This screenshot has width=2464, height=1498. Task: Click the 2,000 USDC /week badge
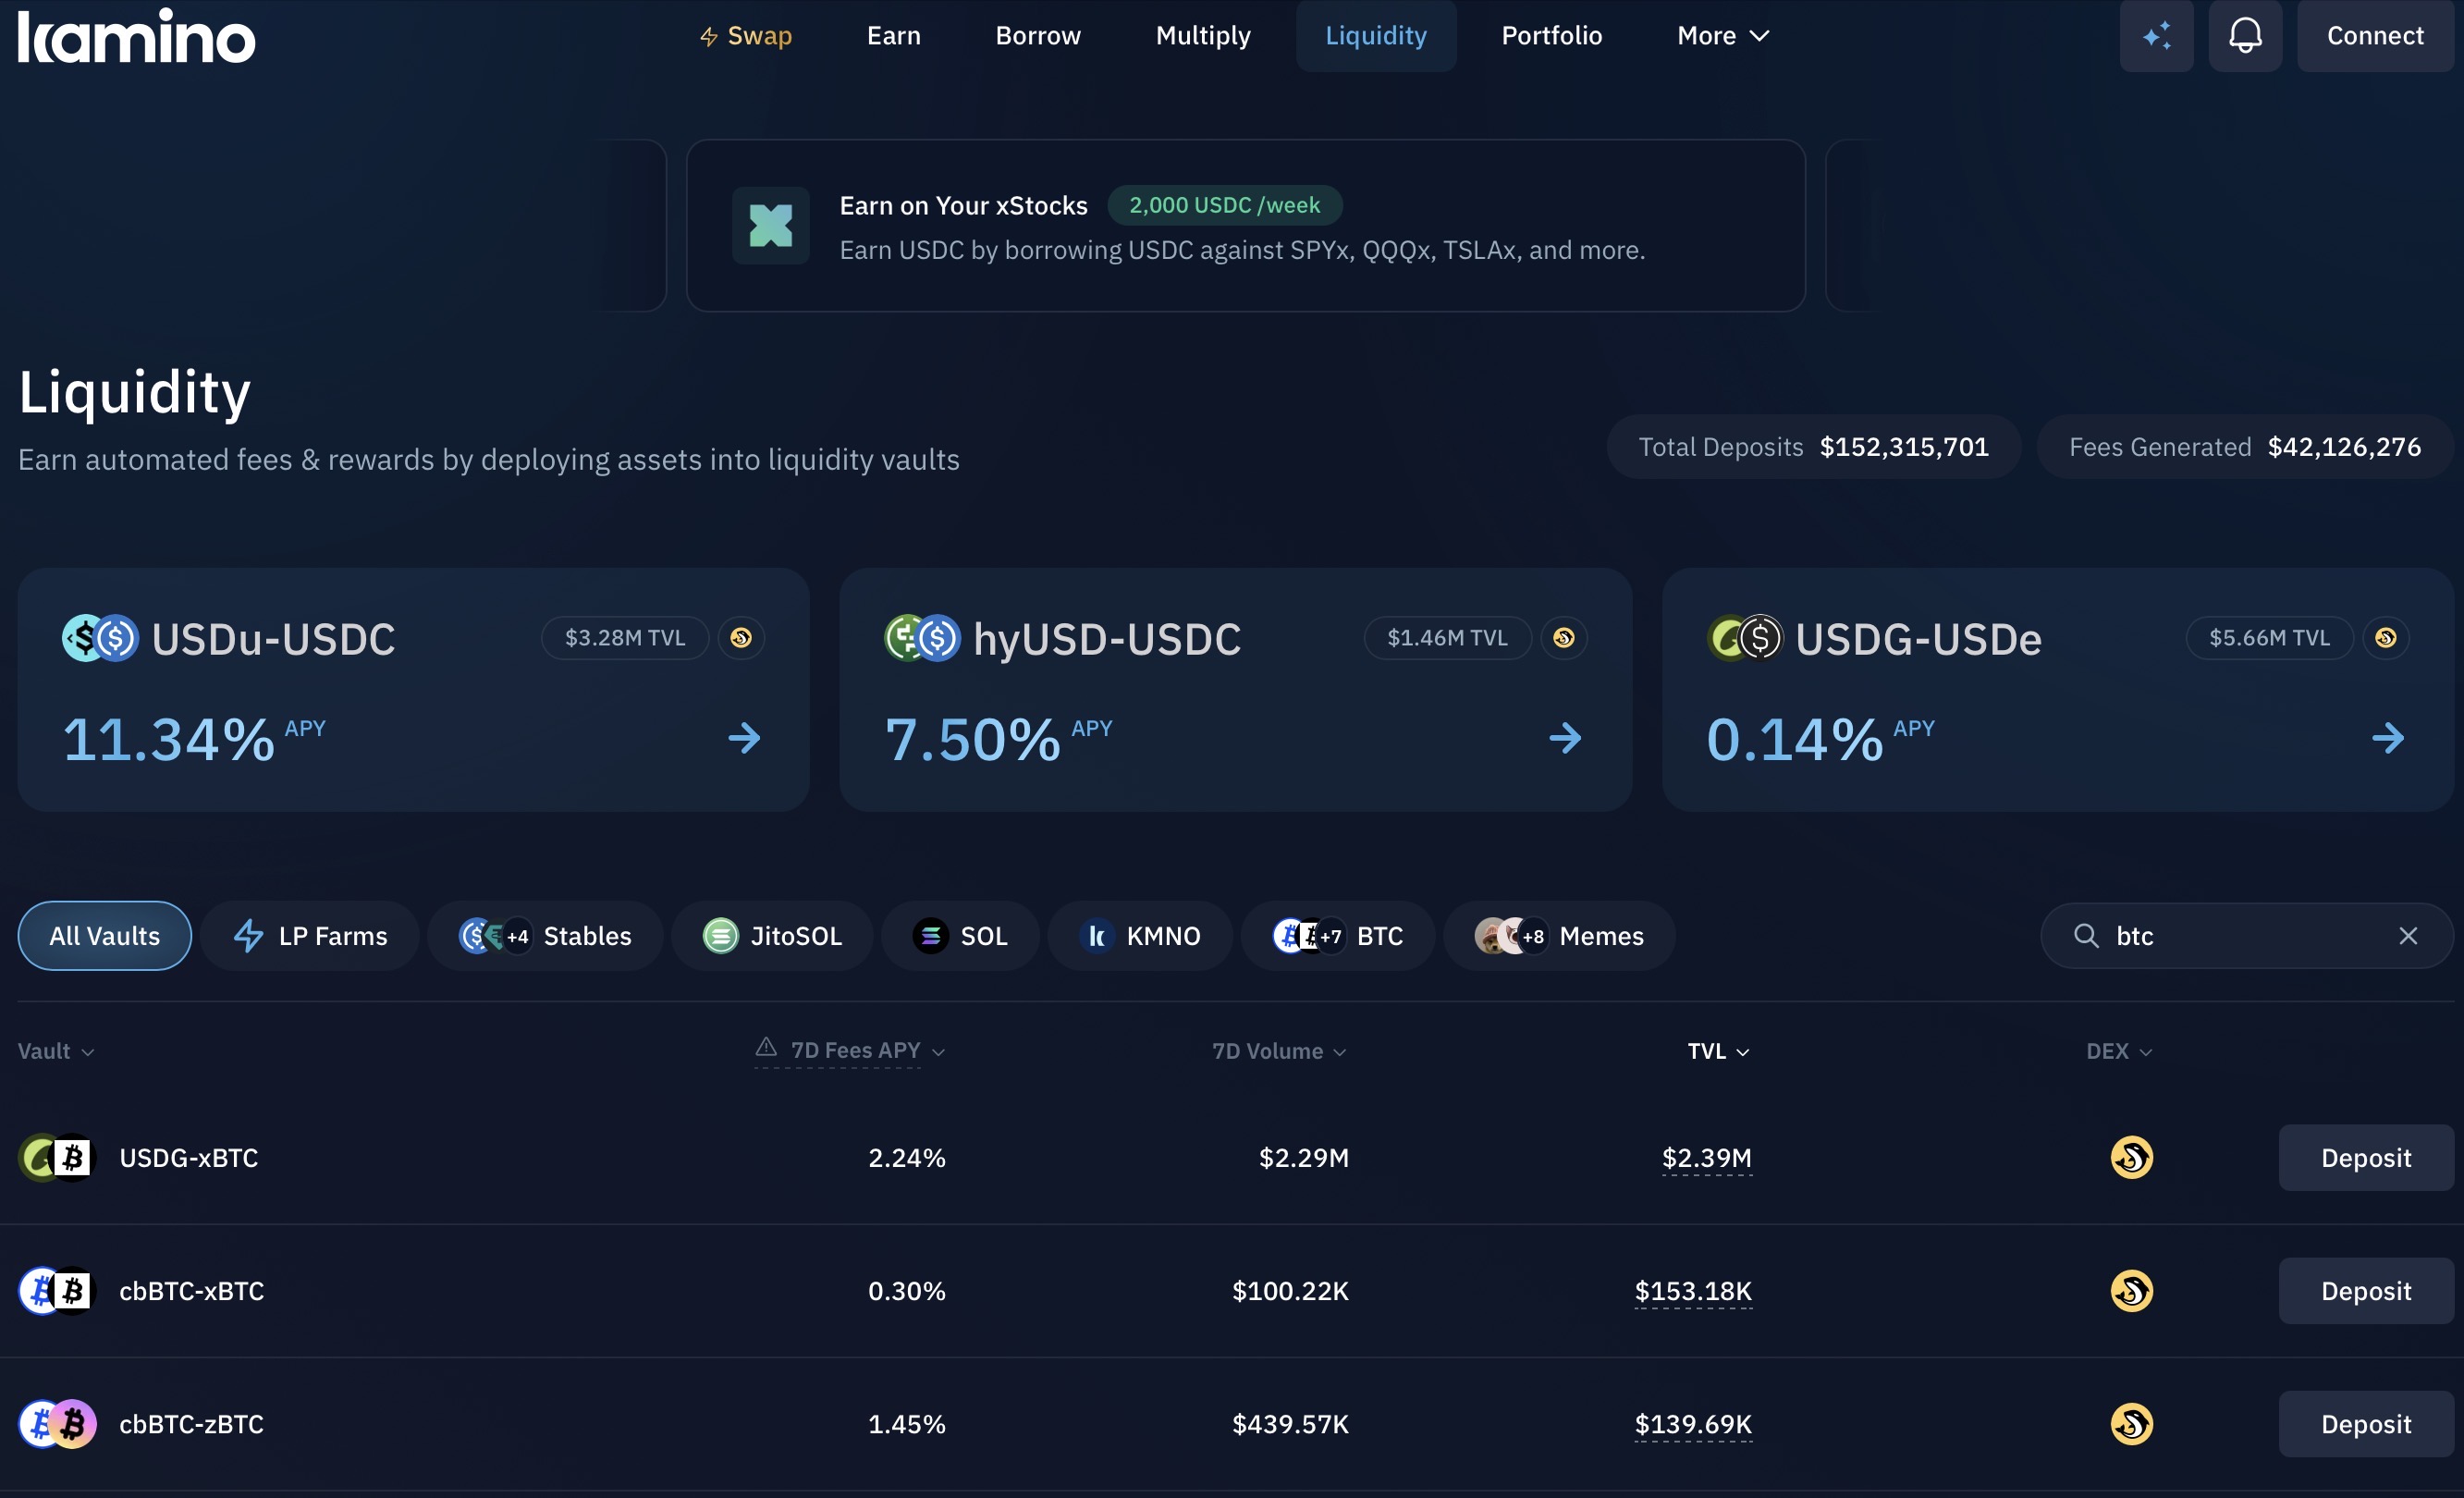point(1225,205)
